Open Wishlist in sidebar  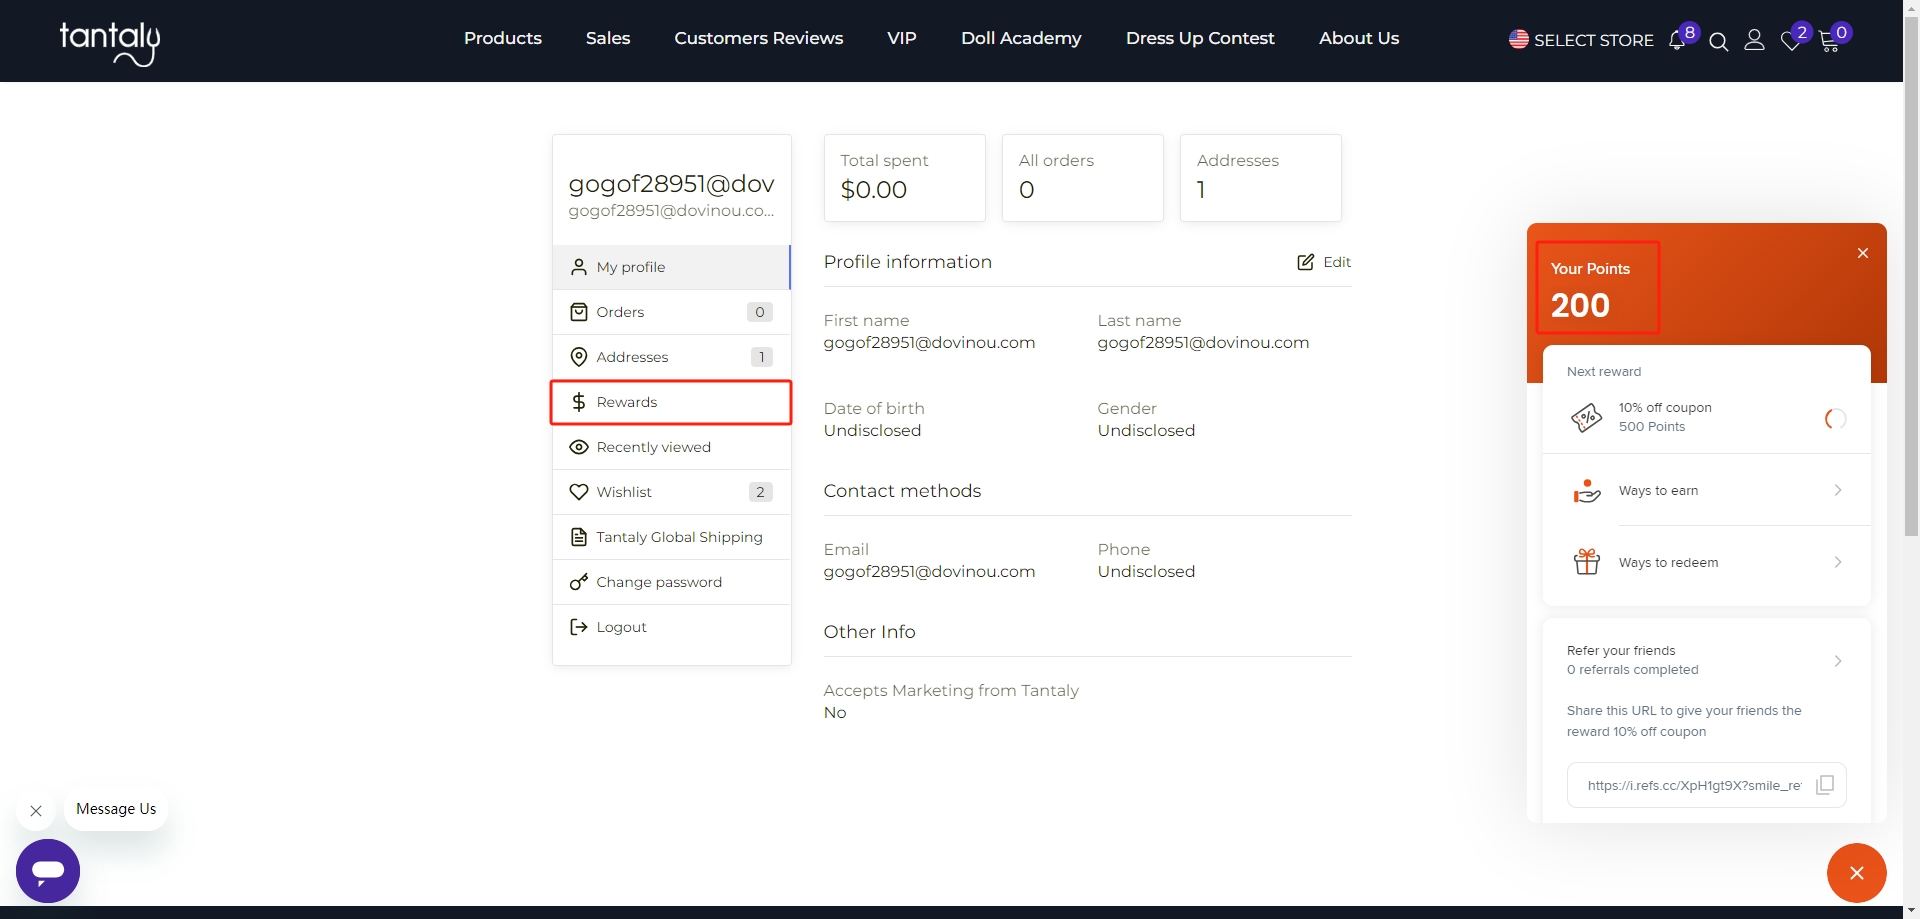point(671,492)
